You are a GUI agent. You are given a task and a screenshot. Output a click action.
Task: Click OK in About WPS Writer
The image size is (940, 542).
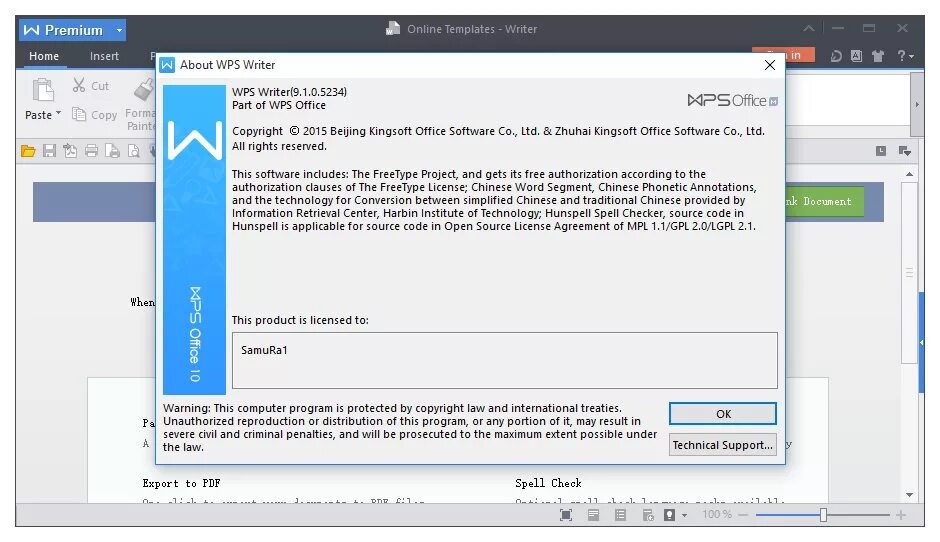pyautogui.click(x=723, y=414)
